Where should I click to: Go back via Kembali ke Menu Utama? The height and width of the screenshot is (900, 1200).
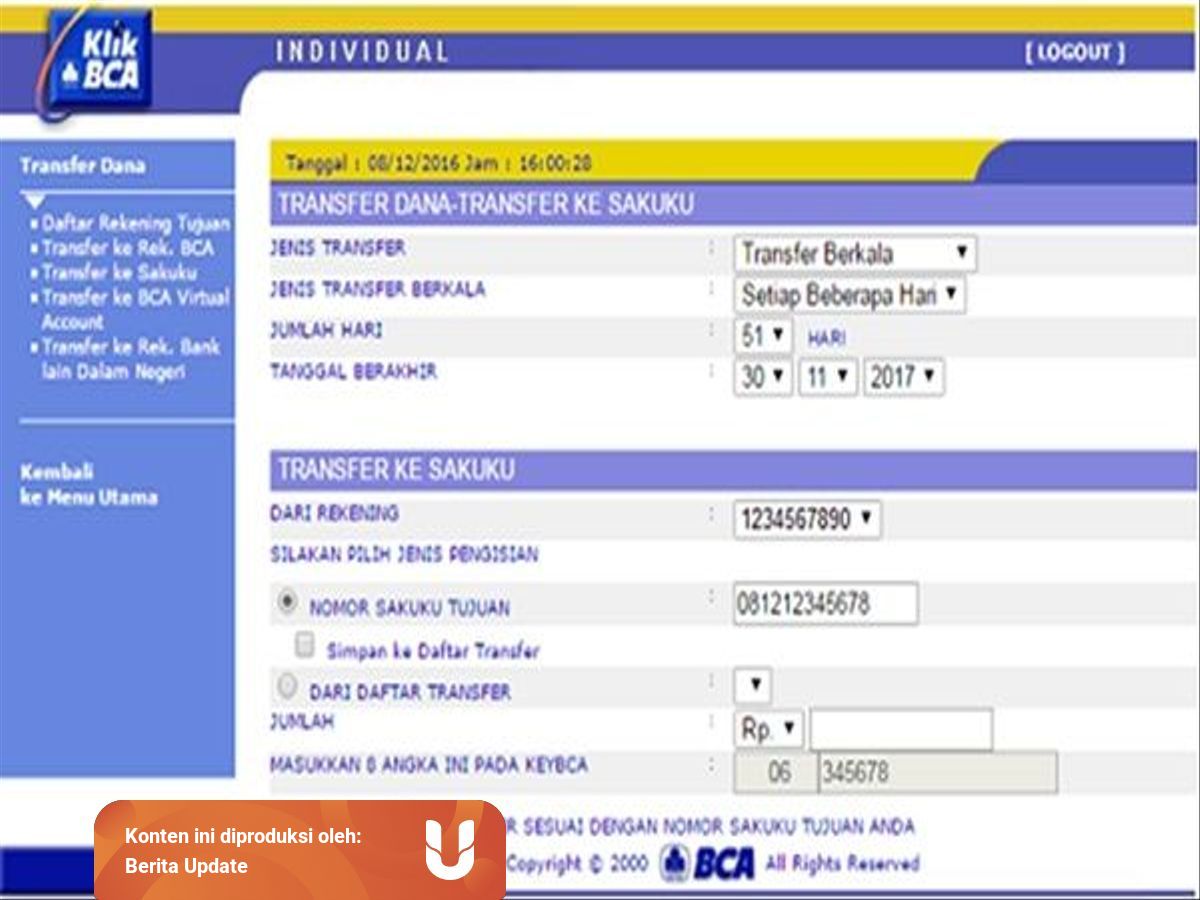(x=88, y=485)
